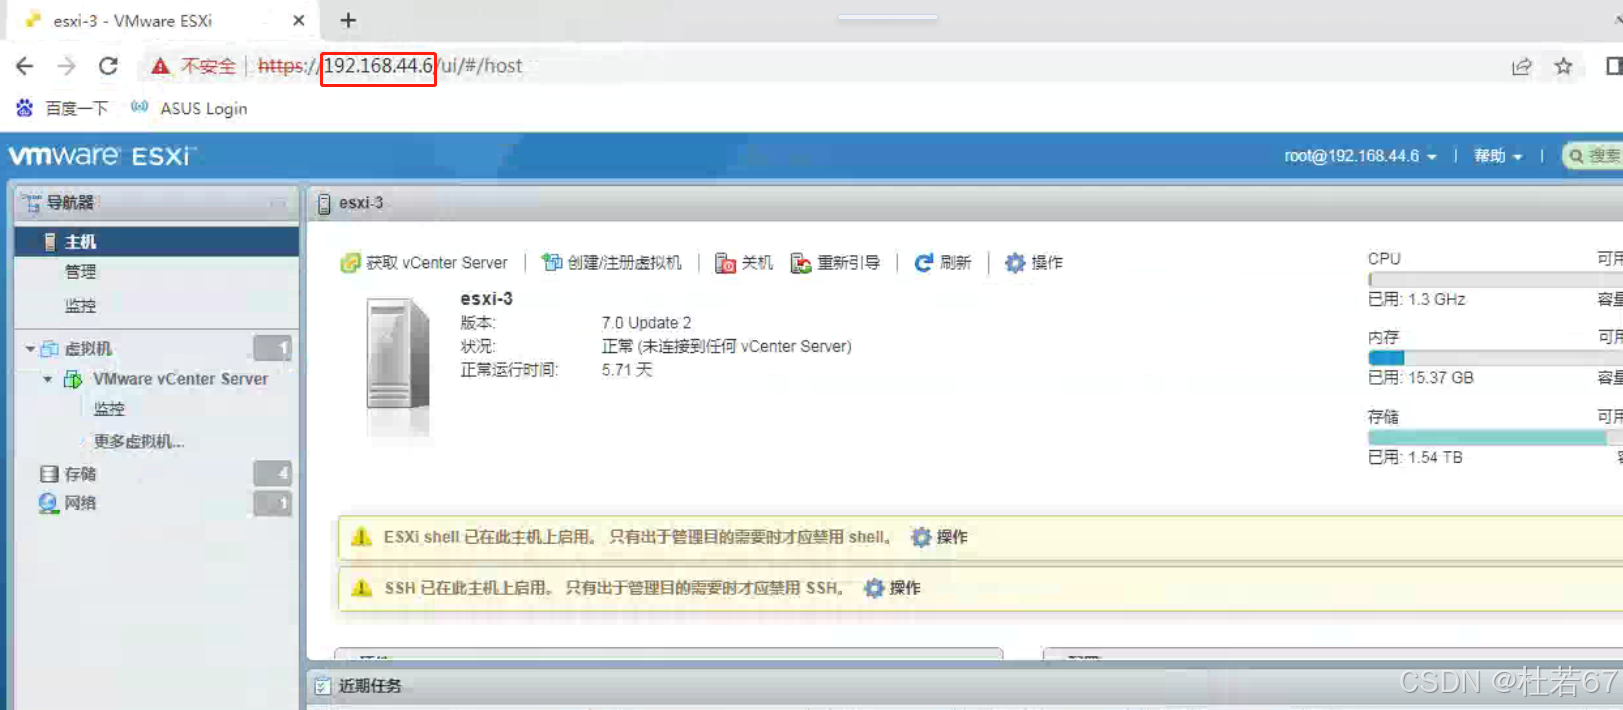The width and height of the screenshot is (1623, 710).
Task: Click the share page icon in address bar
Action: pyautogui.click(x=1521, y=66)
